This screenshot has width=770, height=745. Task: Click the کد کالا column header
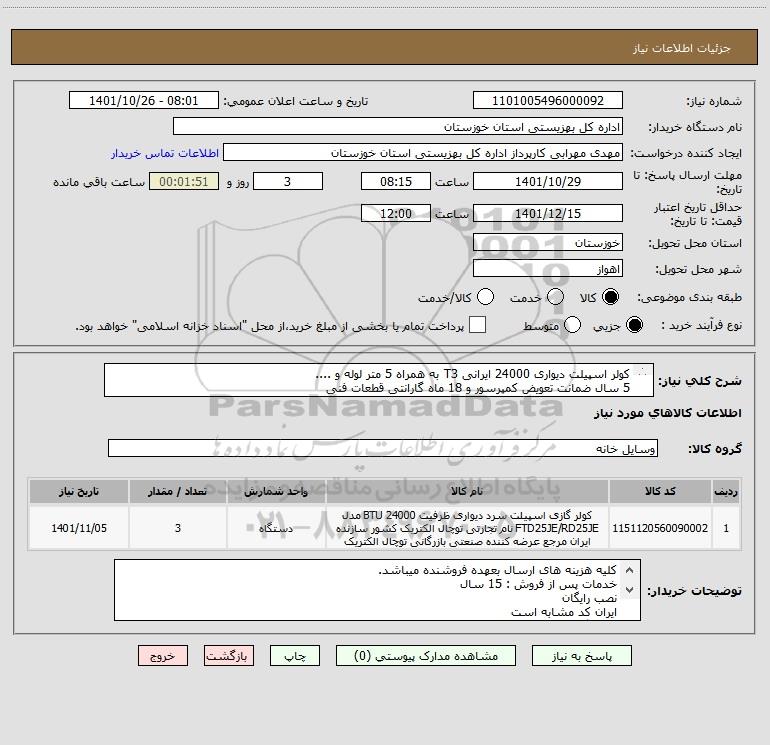point(660,492)
